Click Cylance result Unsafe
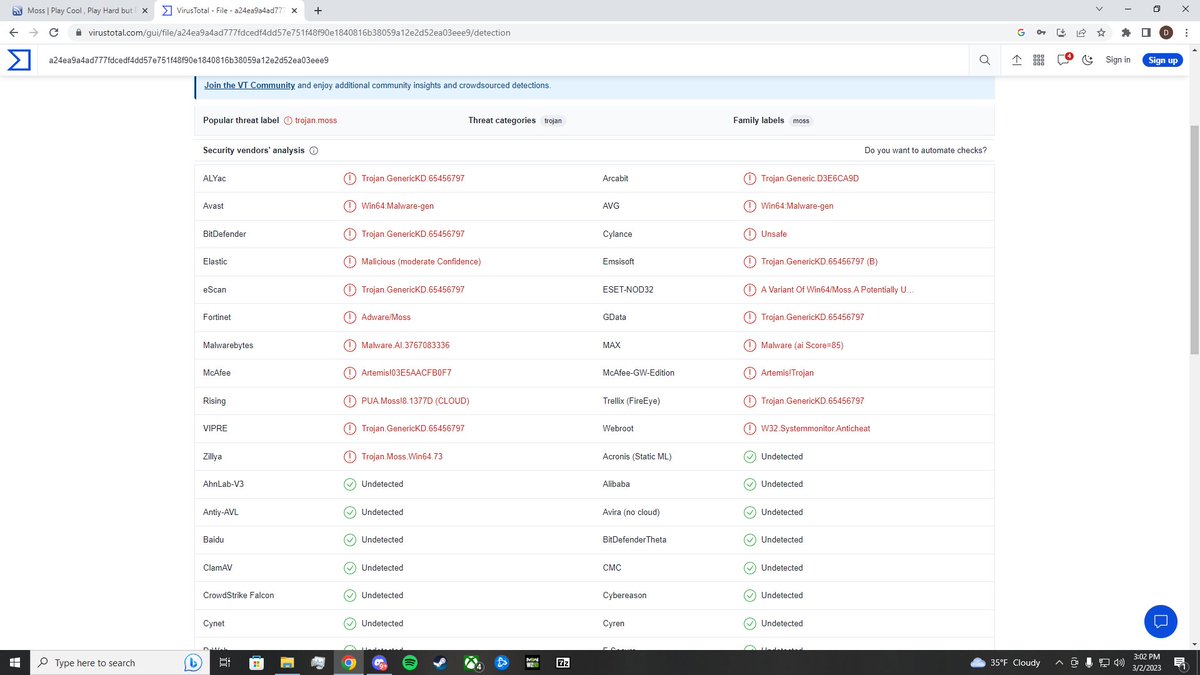Screen dimensions: 1200x675 click(x=774, y=234)
